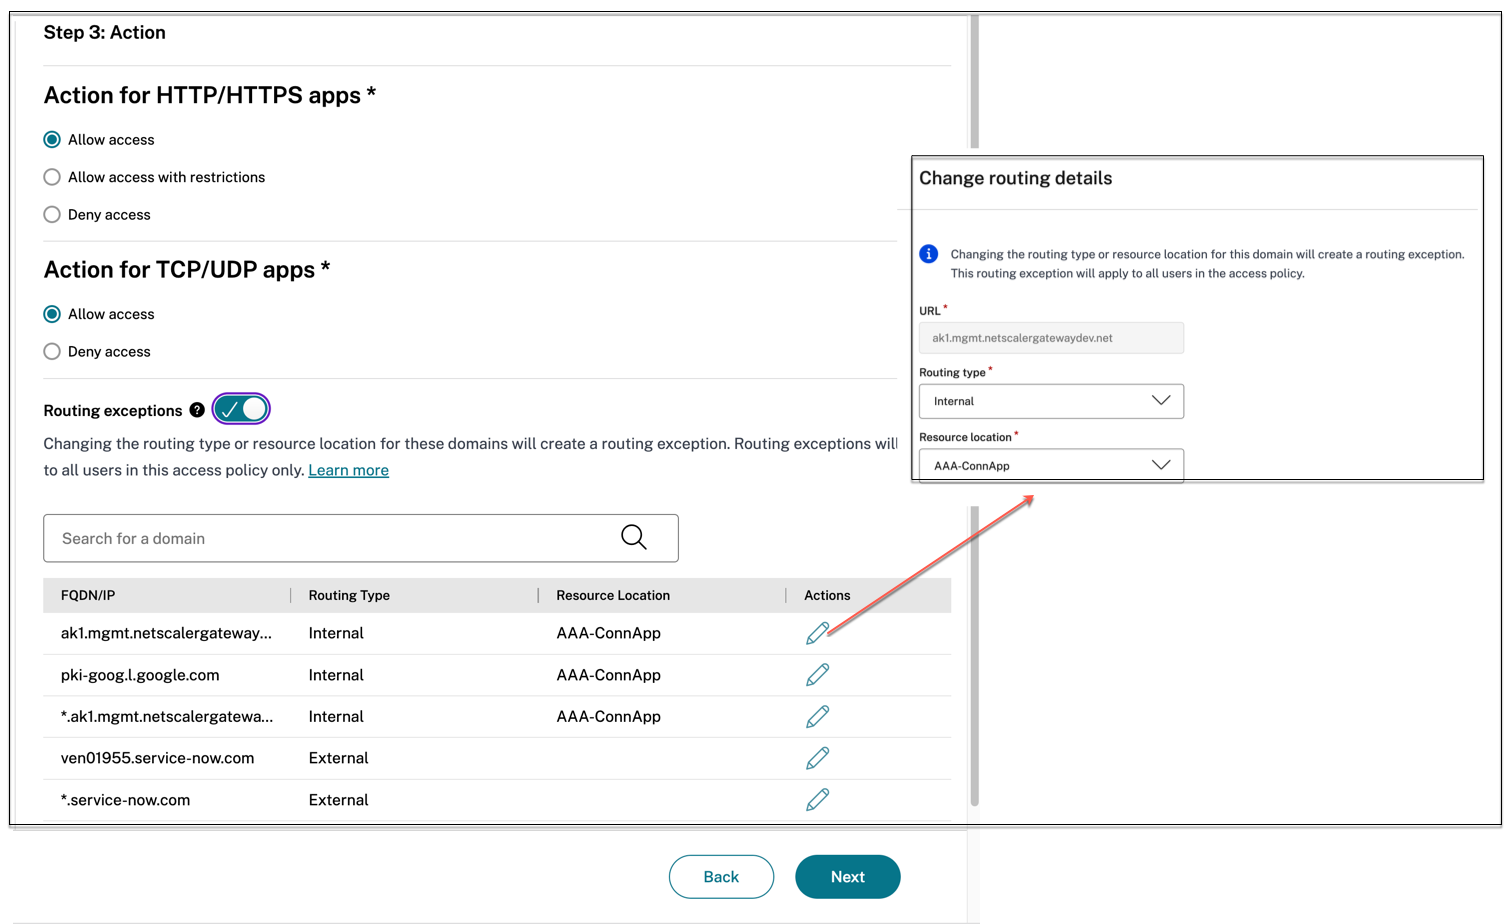Click the vertical scrollbar beside the domain table

[974, 655]
